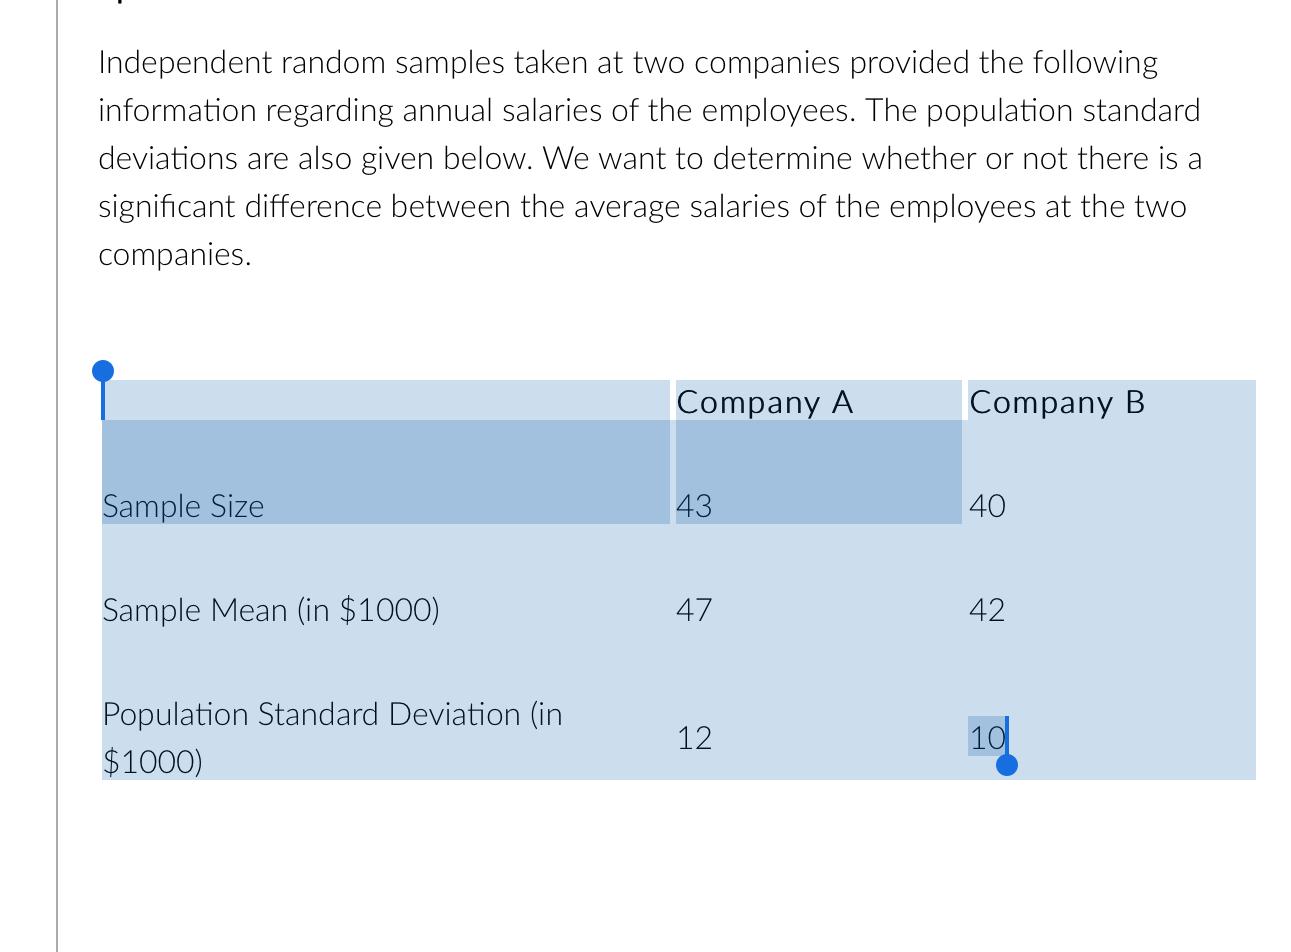Click the Sample Mean (in $1000) label
This screenshot has height=952, width=1291.
point(271,610)
